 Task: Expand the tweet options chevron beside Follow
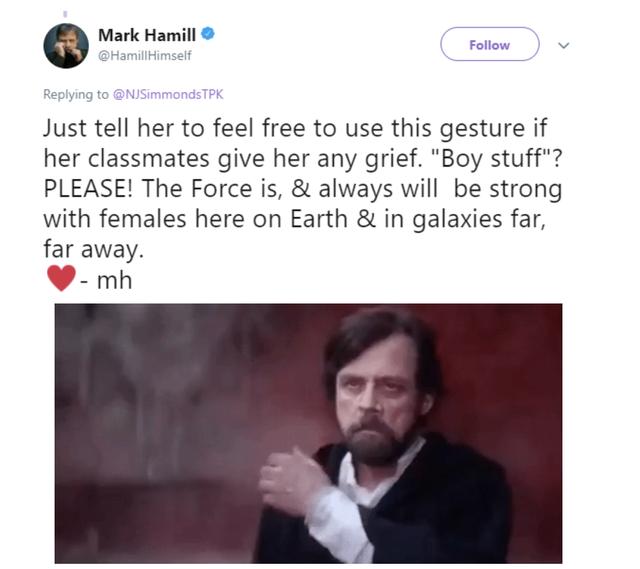(564, 45)
